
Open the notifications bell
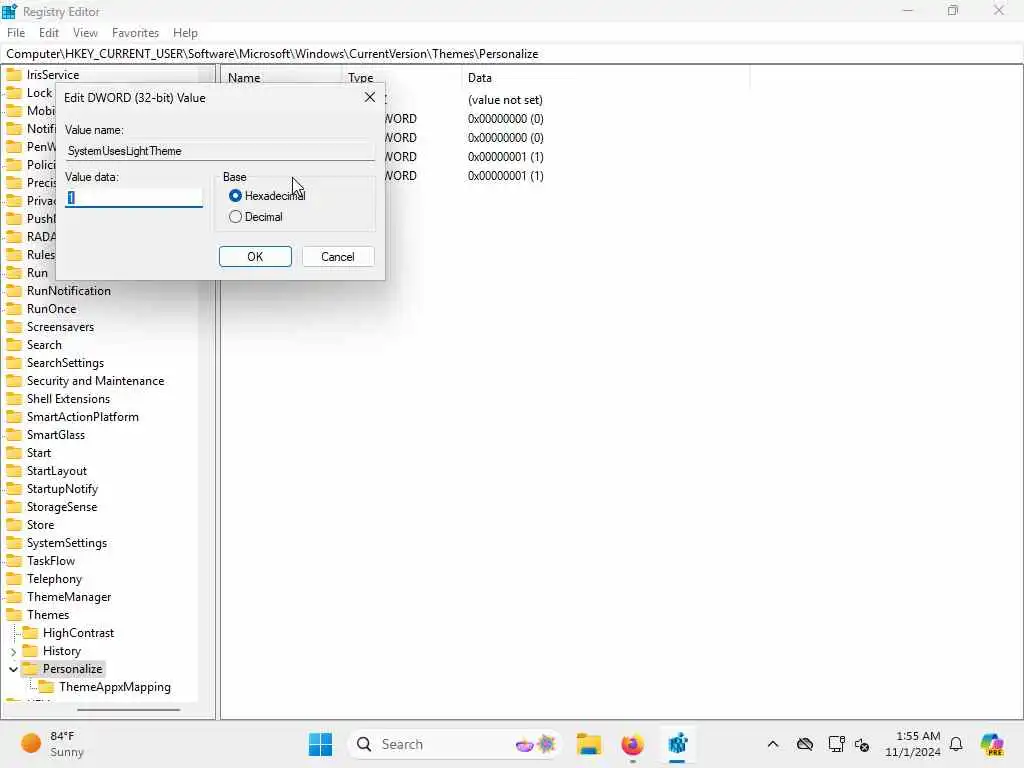(x=956, y=744)
